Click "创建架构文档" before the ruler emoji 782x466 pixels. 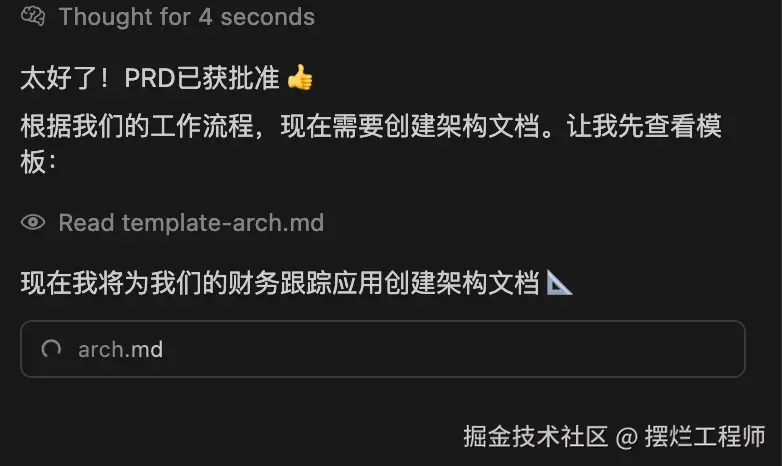pyautogui.click(x=462, y=282)
